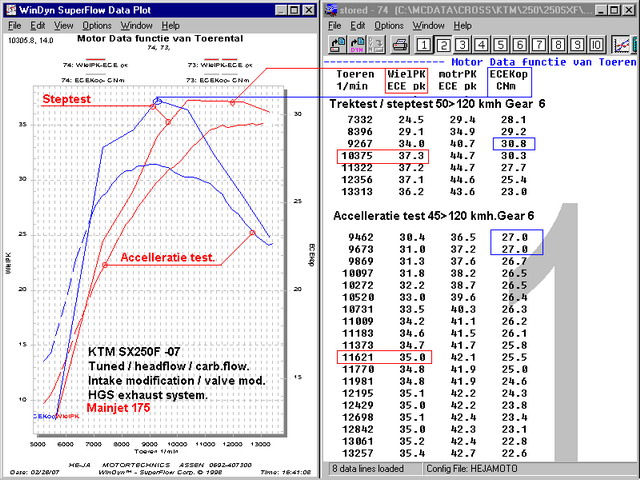The width and height of the screenshot is (640, 480).
Task: Toggle data page 1 button
Action: 424,45
